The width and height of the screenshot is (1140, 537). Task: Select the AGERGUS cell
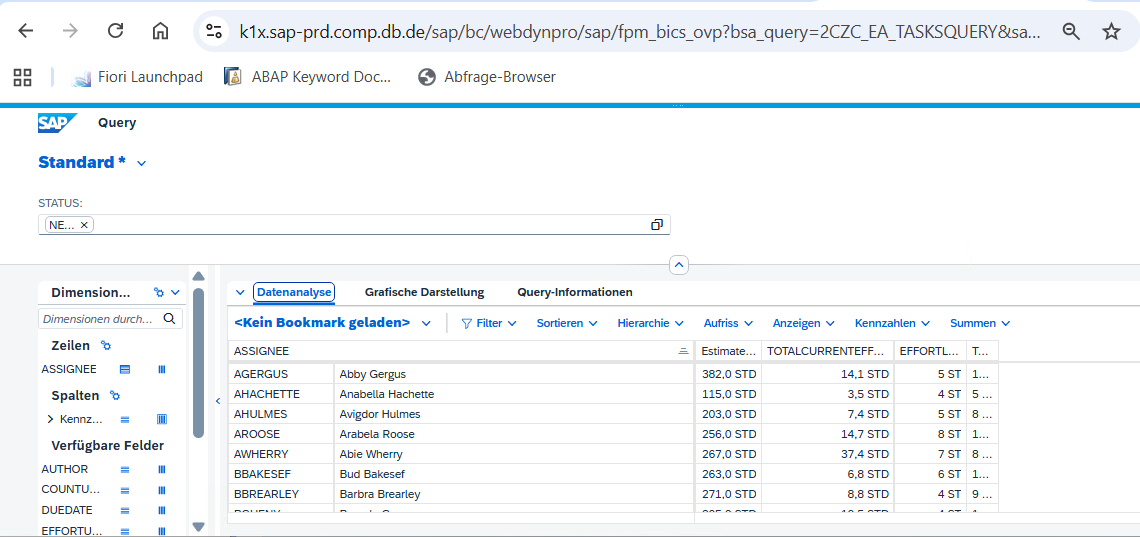(281, 374)
